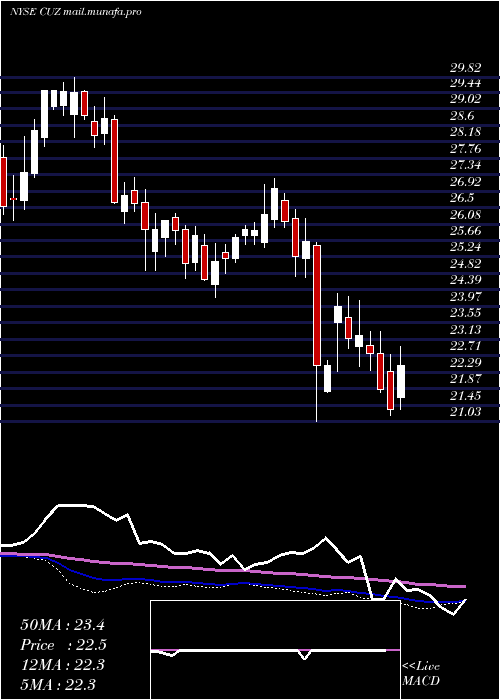Select the 29.02 price axis value
Screen dimensions: 500x700
[466, 99]
